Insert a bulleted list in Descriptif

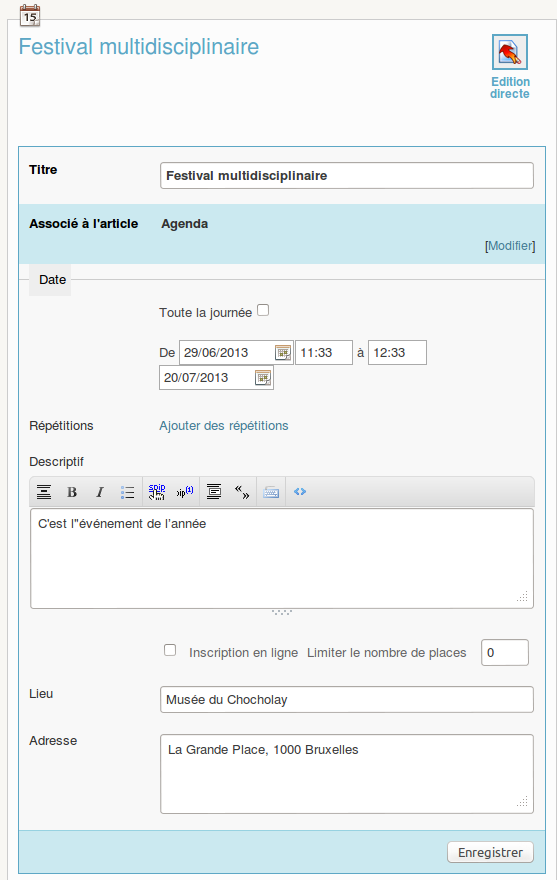click(127, 492)
